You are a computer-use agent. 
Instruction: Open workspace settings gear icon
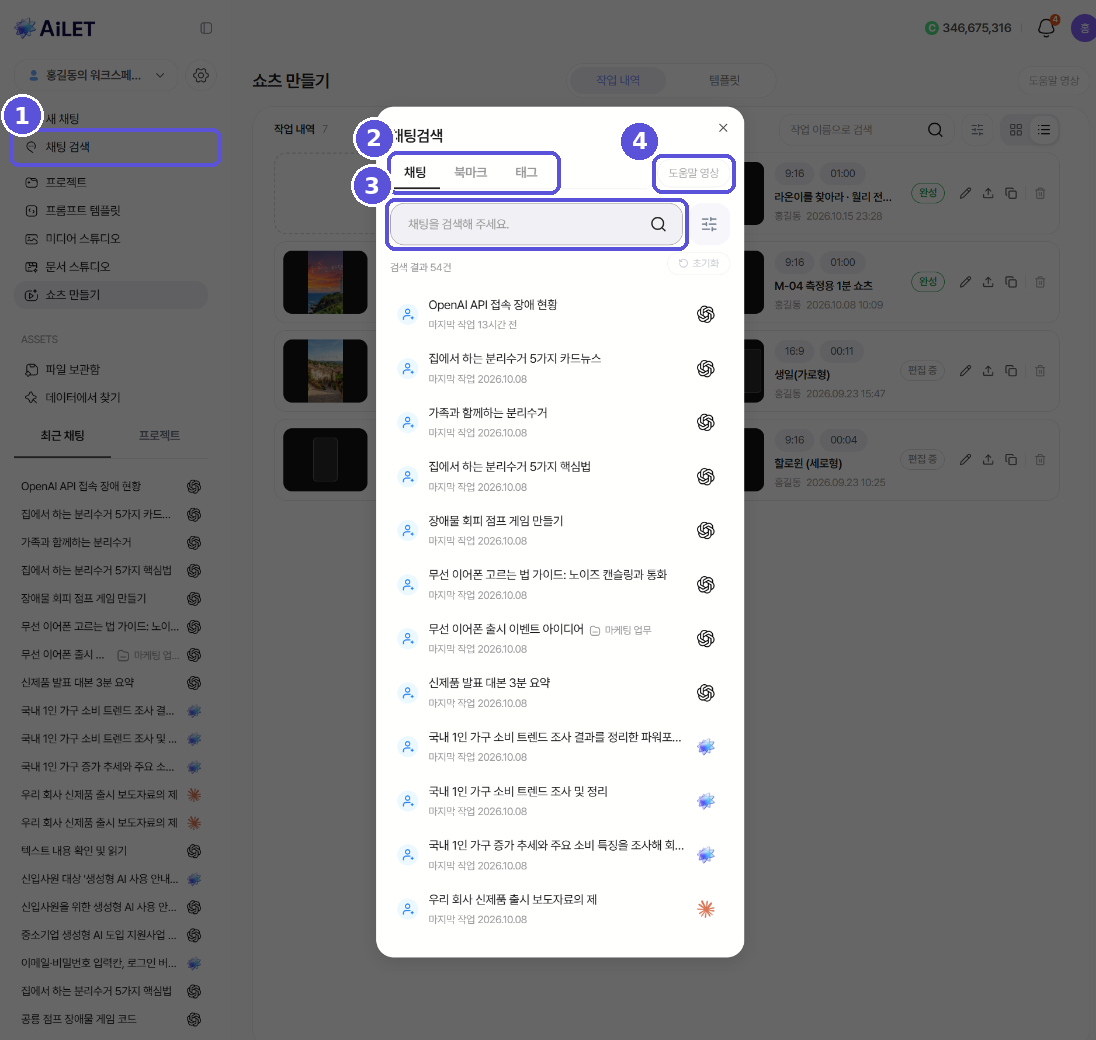(x=201, y=75)
